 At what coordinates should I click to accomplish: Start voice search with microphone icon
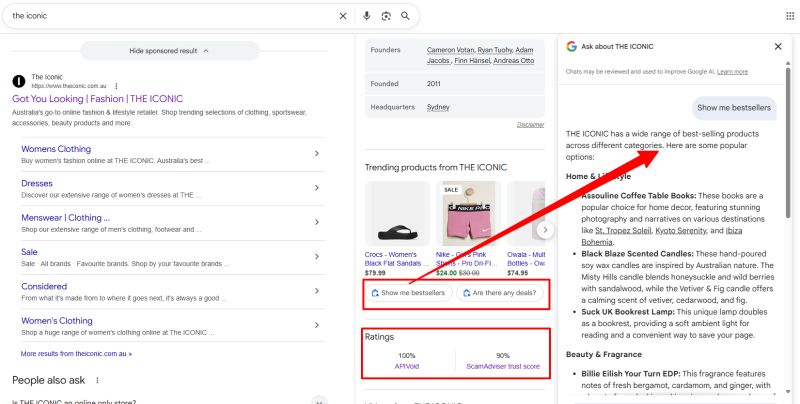[x=366, y=16]
